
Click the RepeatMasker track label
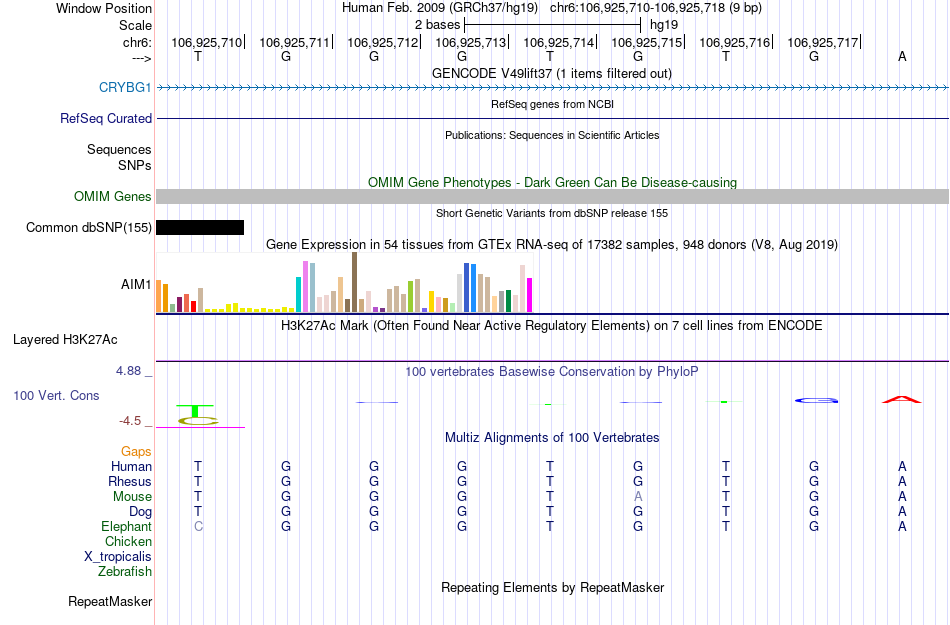110,601
